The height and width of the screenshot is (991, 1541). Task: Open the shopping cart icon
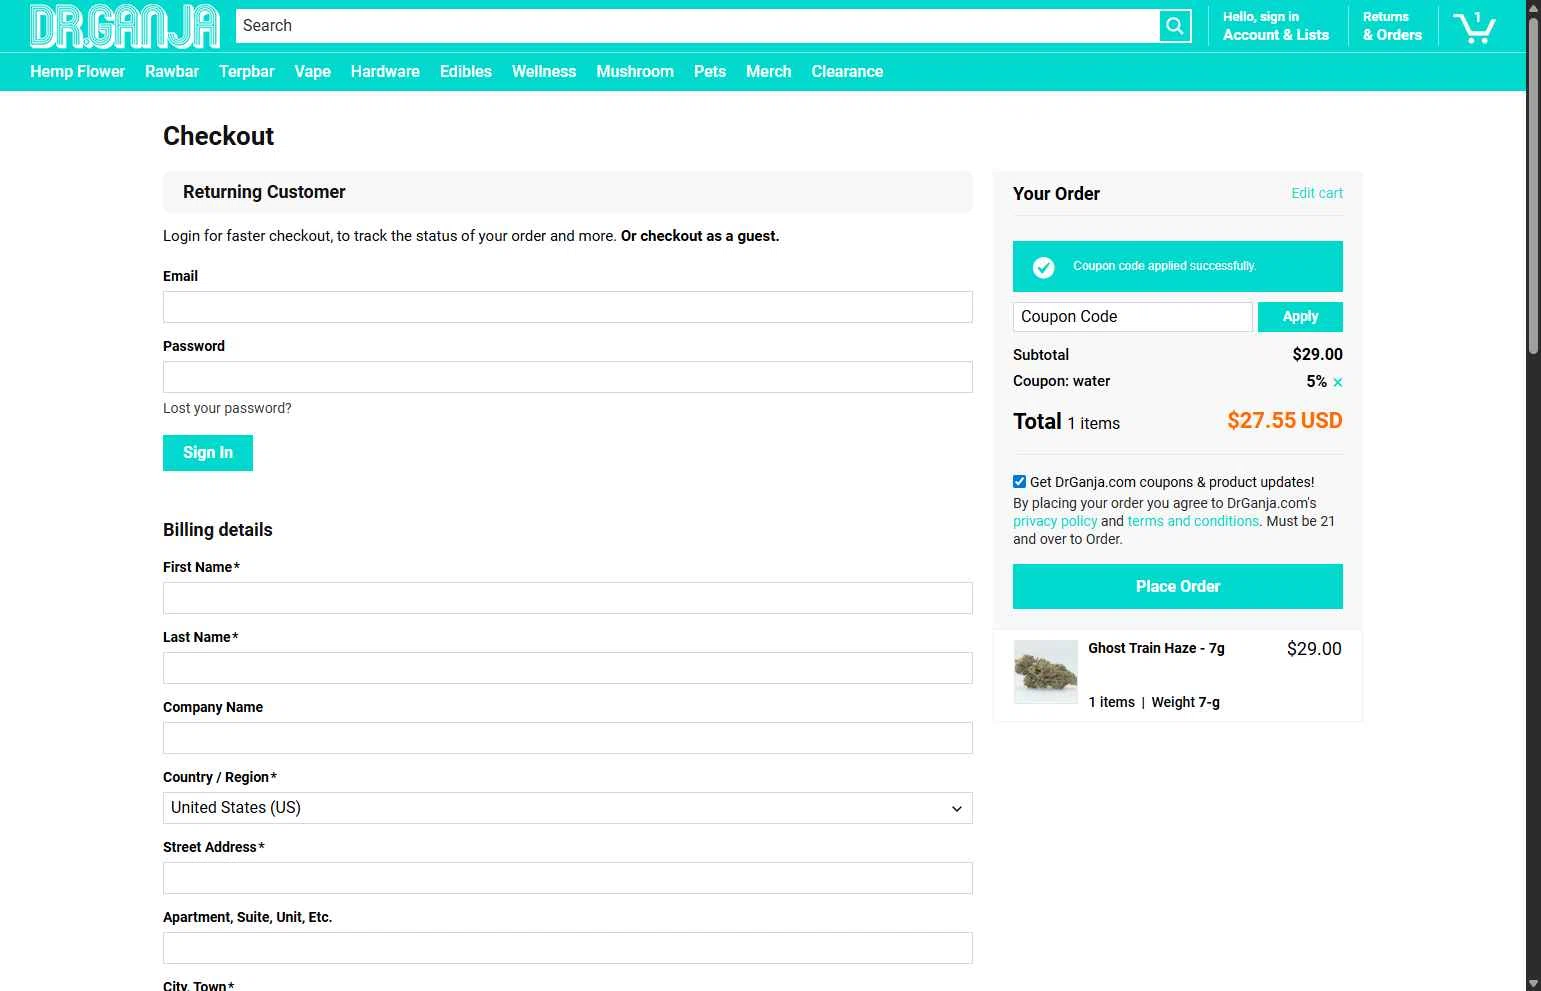(x=1474, y=27)
